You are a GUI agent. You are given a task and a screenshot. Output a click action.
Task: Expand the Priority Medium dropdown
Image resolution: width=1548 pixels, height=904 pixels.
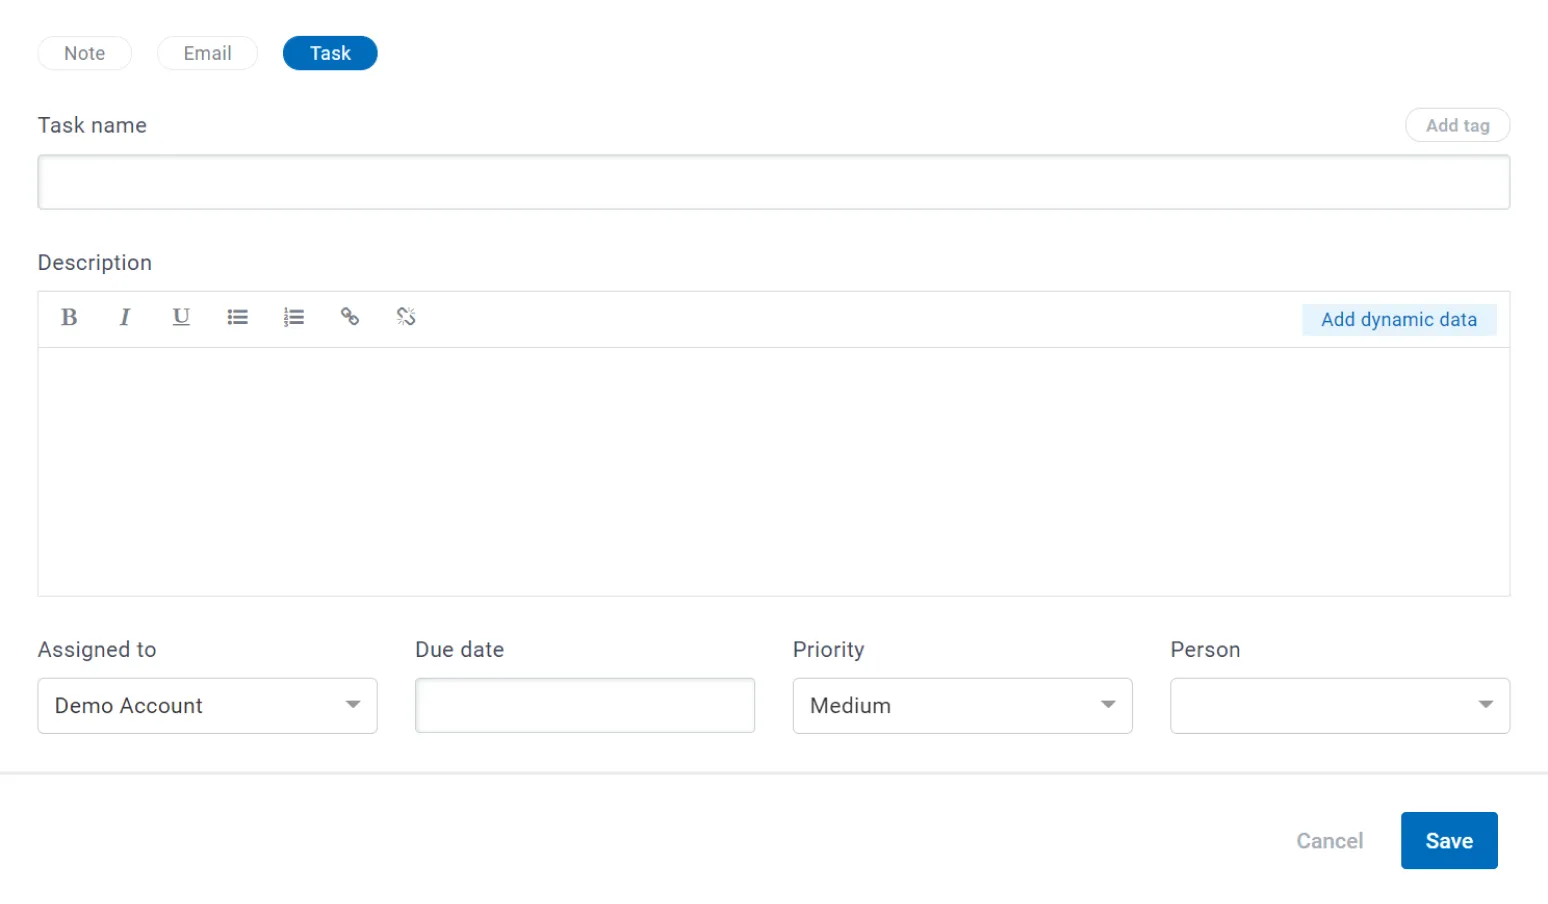962,706
